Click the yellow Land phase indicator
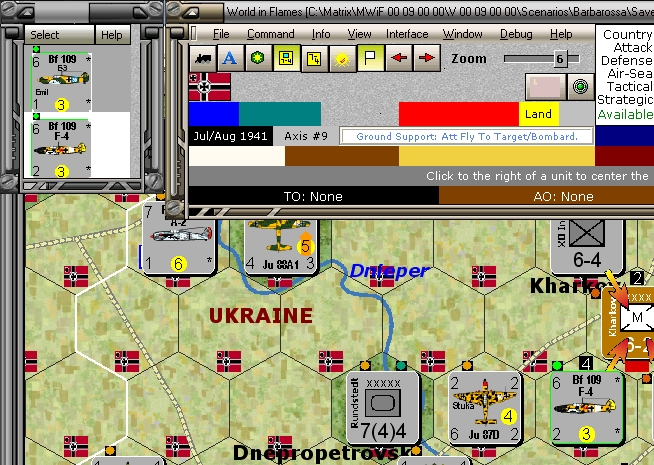The height and width of the screenshot is (465, 654). click(x=538, y=114)
